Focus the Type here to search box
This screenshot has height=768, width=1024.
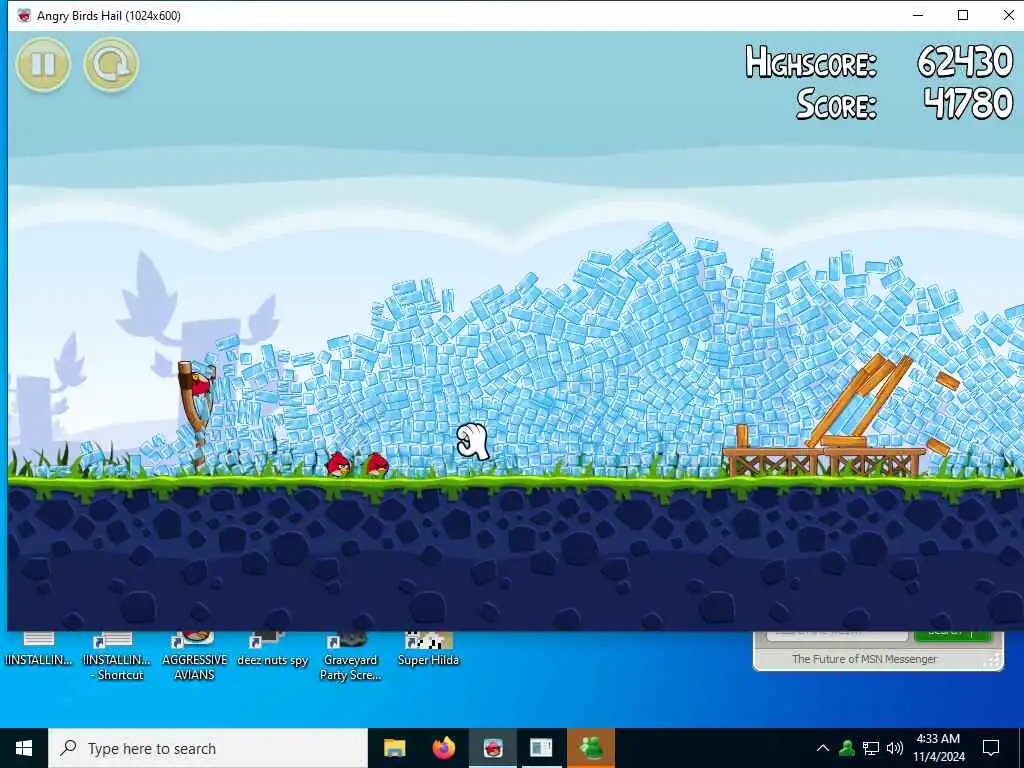(x=208, y=748)
